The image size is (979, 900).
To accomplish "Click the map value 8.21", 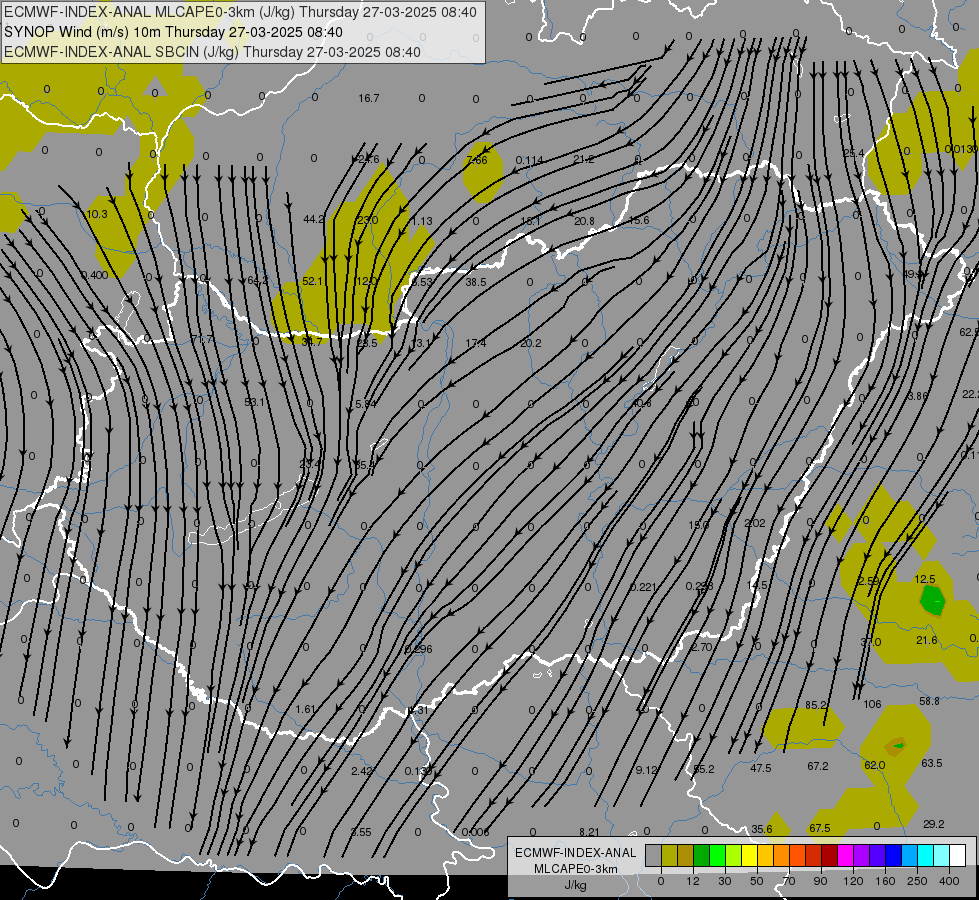I will click(589, 832).
